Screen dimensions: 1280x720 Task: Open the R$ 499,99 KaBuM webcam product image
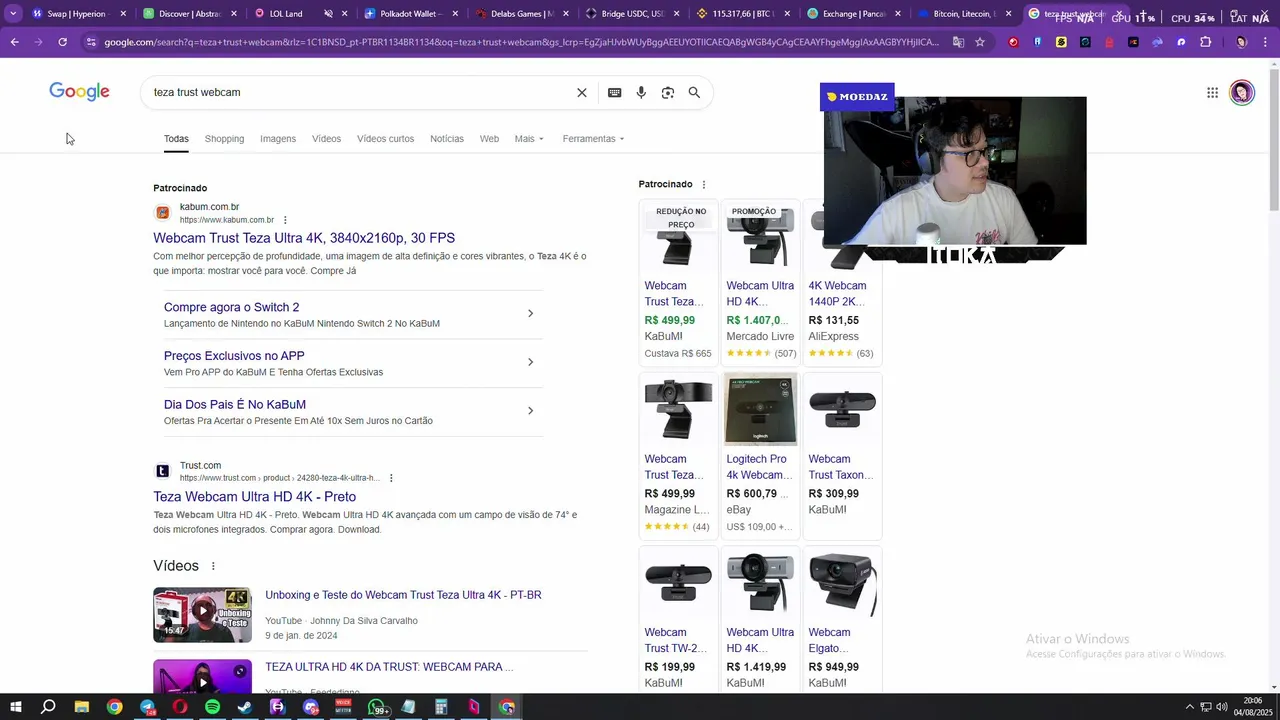point(678,238)
